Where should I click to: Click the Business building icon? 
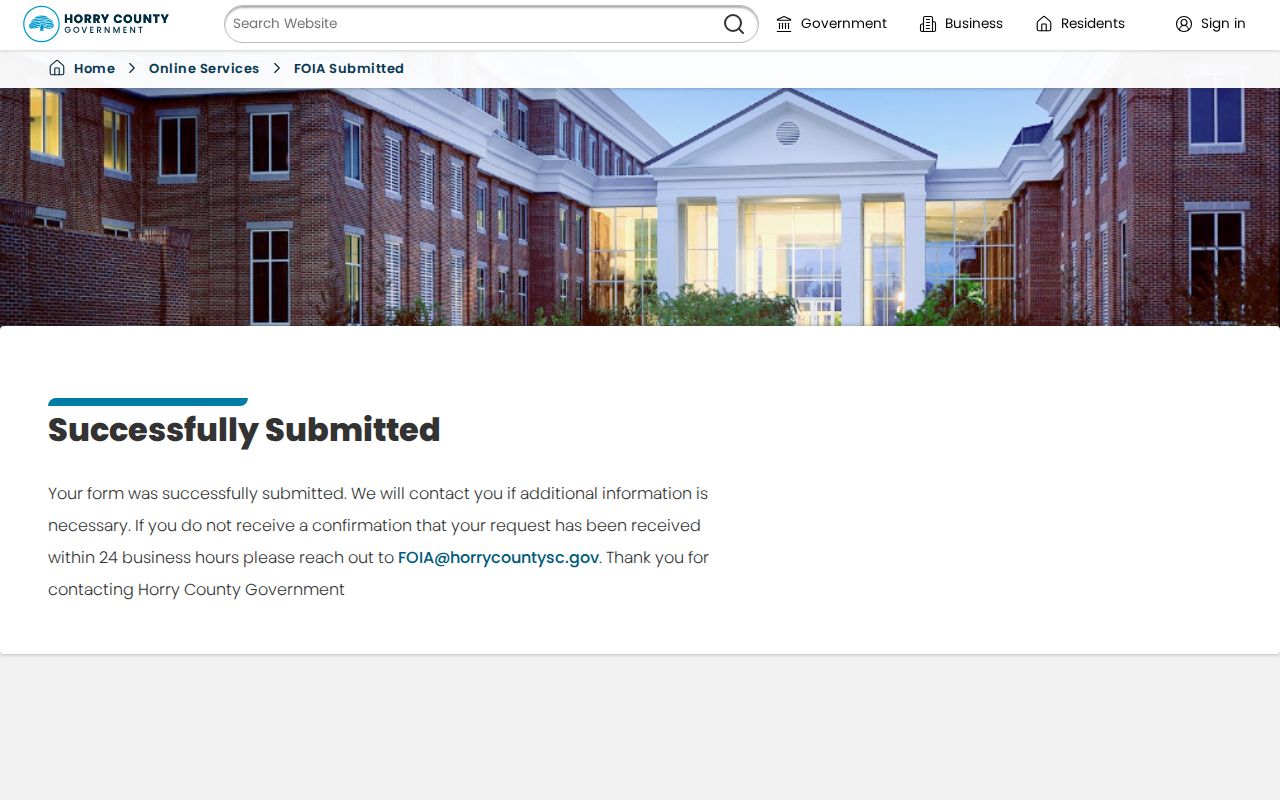click(928, 24)
